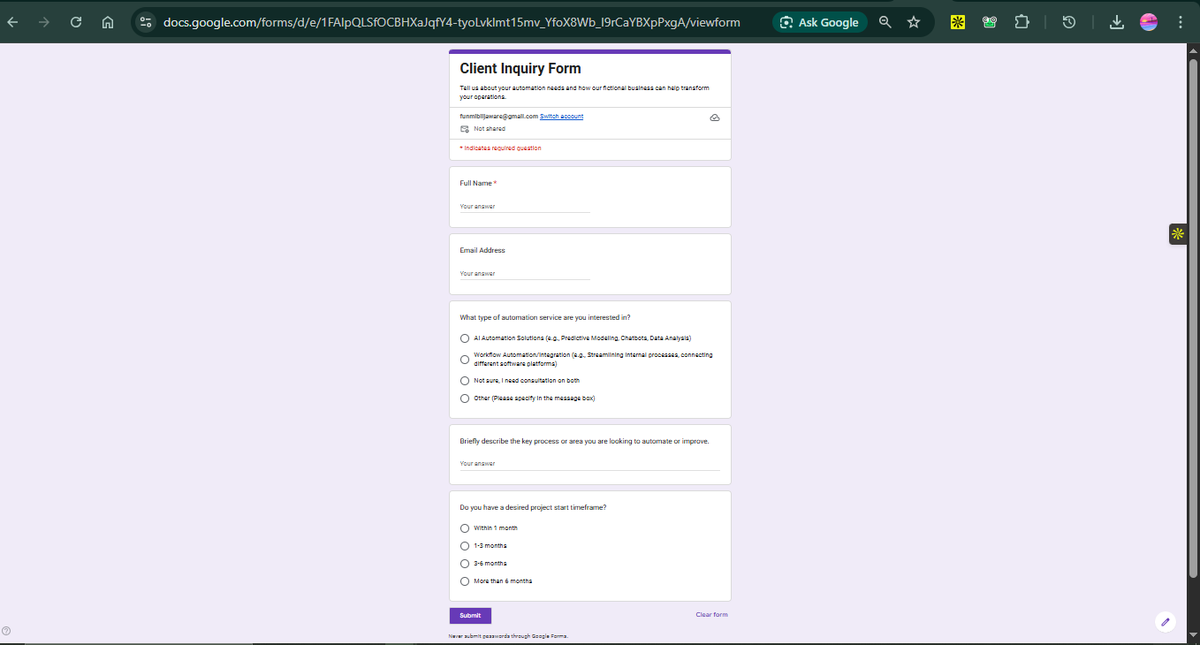Image resolution: width=1200 pixels, height=645 pixels.
Task: Click the cloud draft-saved icon
Action: click(x=714, y=117)
